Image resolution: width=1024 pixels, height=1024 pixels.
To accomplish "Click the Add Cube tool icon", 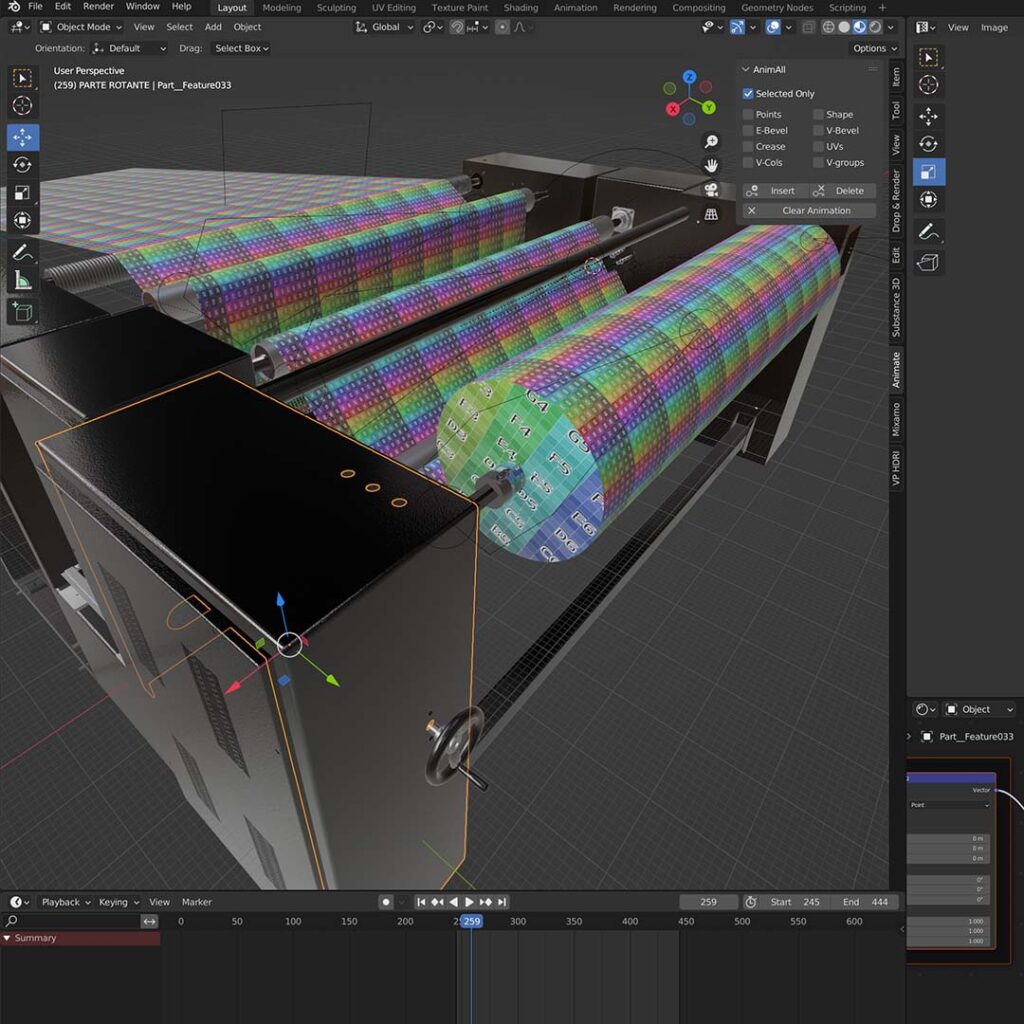I will (x=22, y=312).
